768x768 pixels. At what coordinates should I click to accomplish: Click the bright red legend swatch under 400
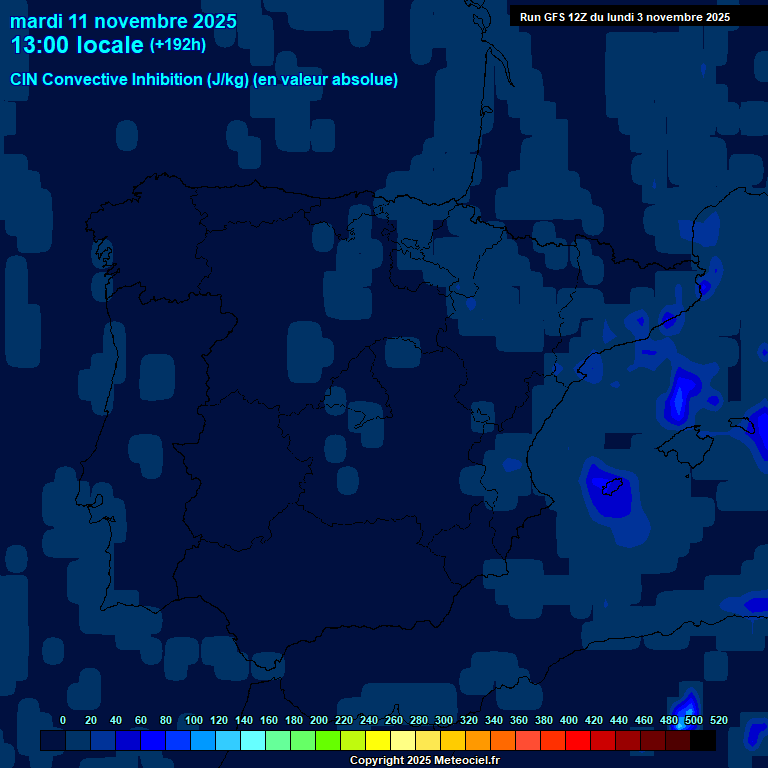[x=578, y=740]
